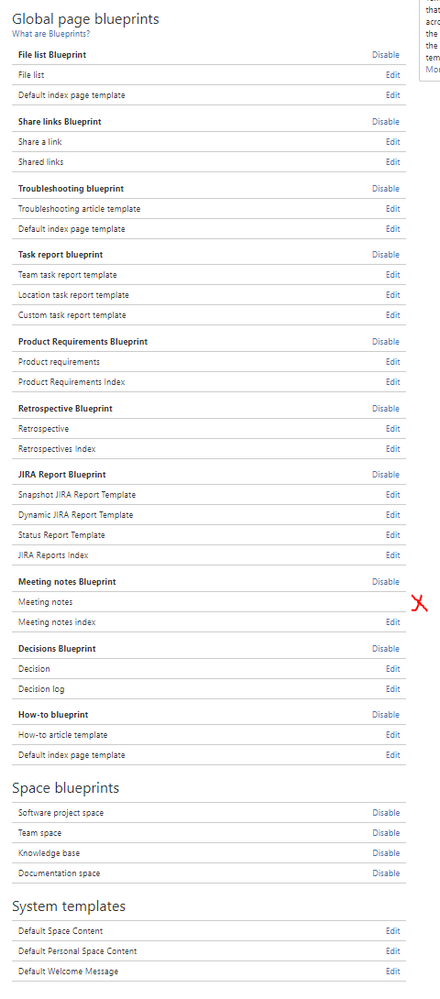
Task: Edit Custom task report template
Action: point(393,315)
